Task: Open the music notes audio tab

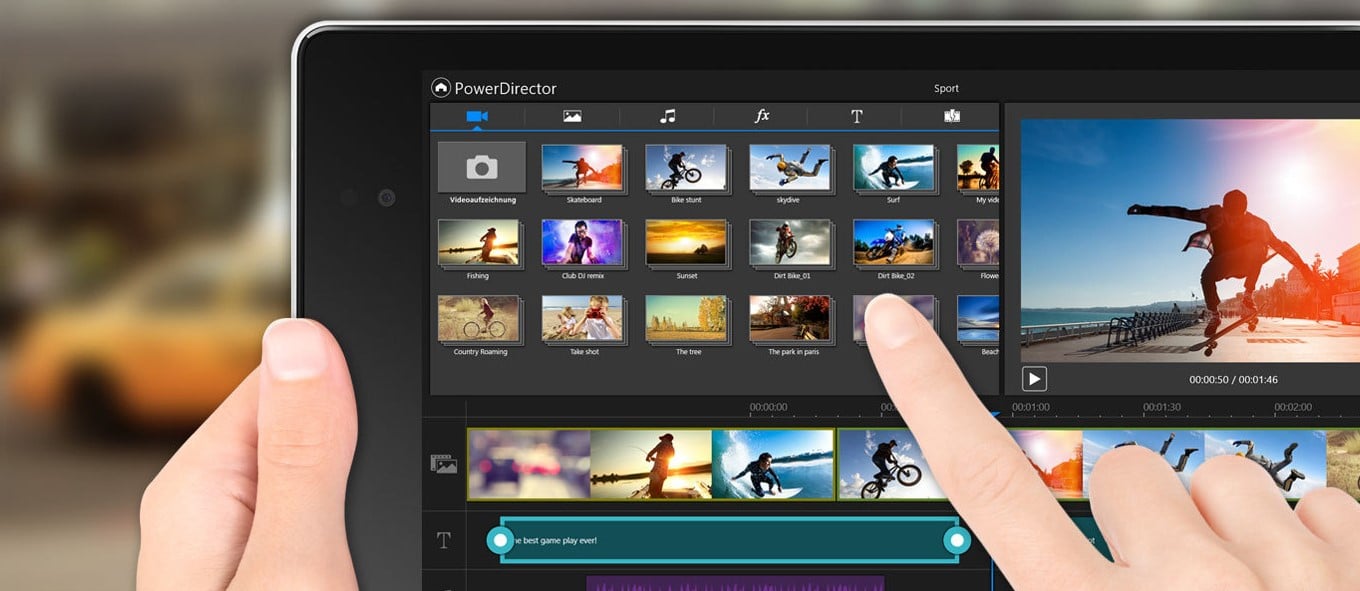Action: [667, 116]
